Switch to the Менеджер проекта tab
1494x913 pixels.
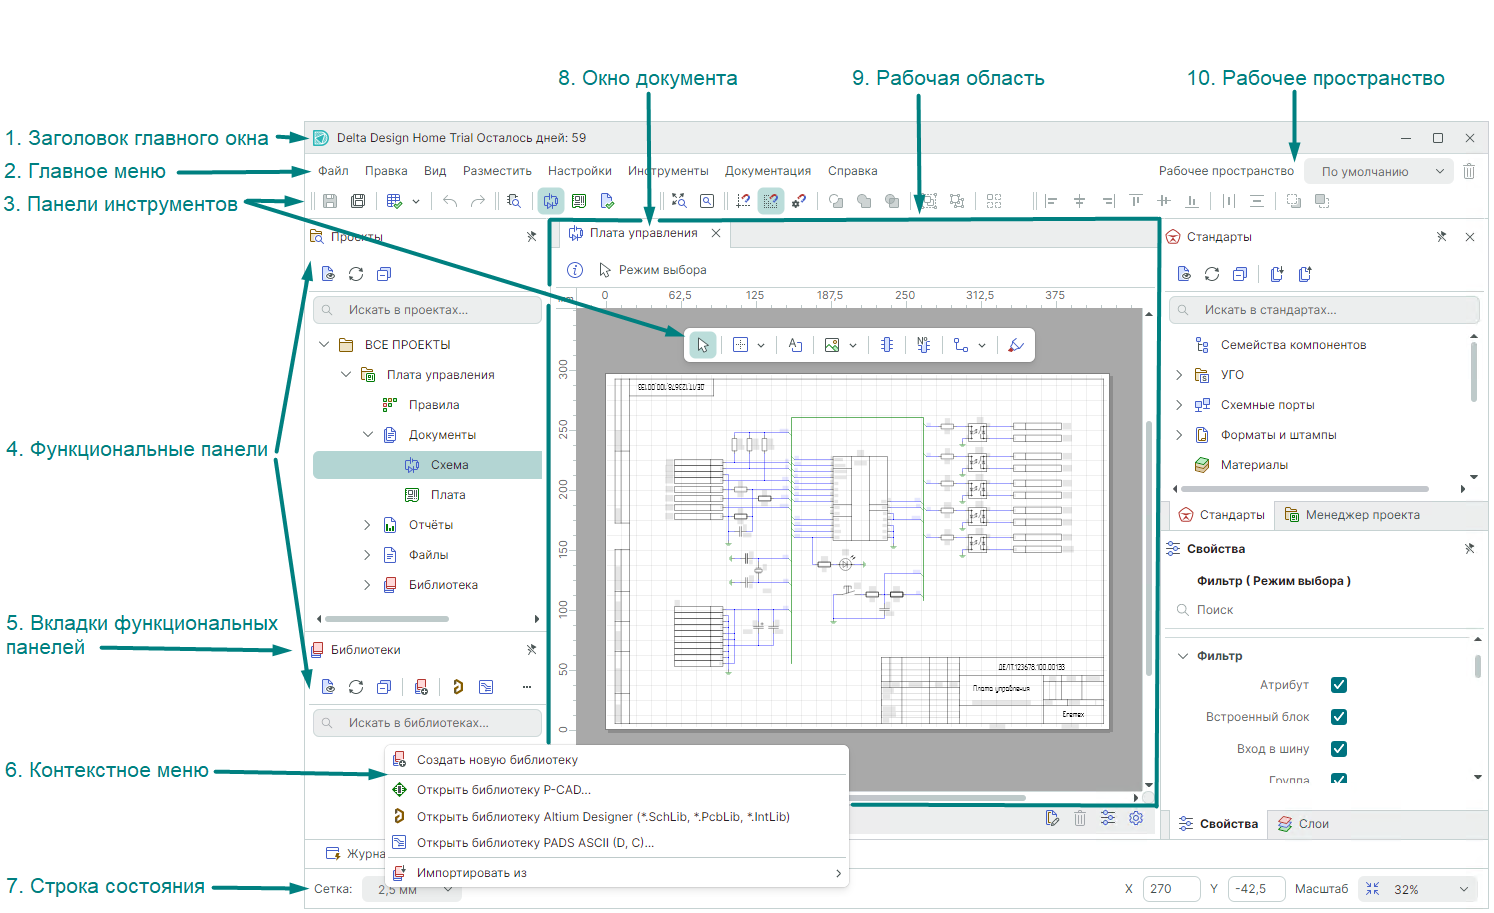point(1352,515)
